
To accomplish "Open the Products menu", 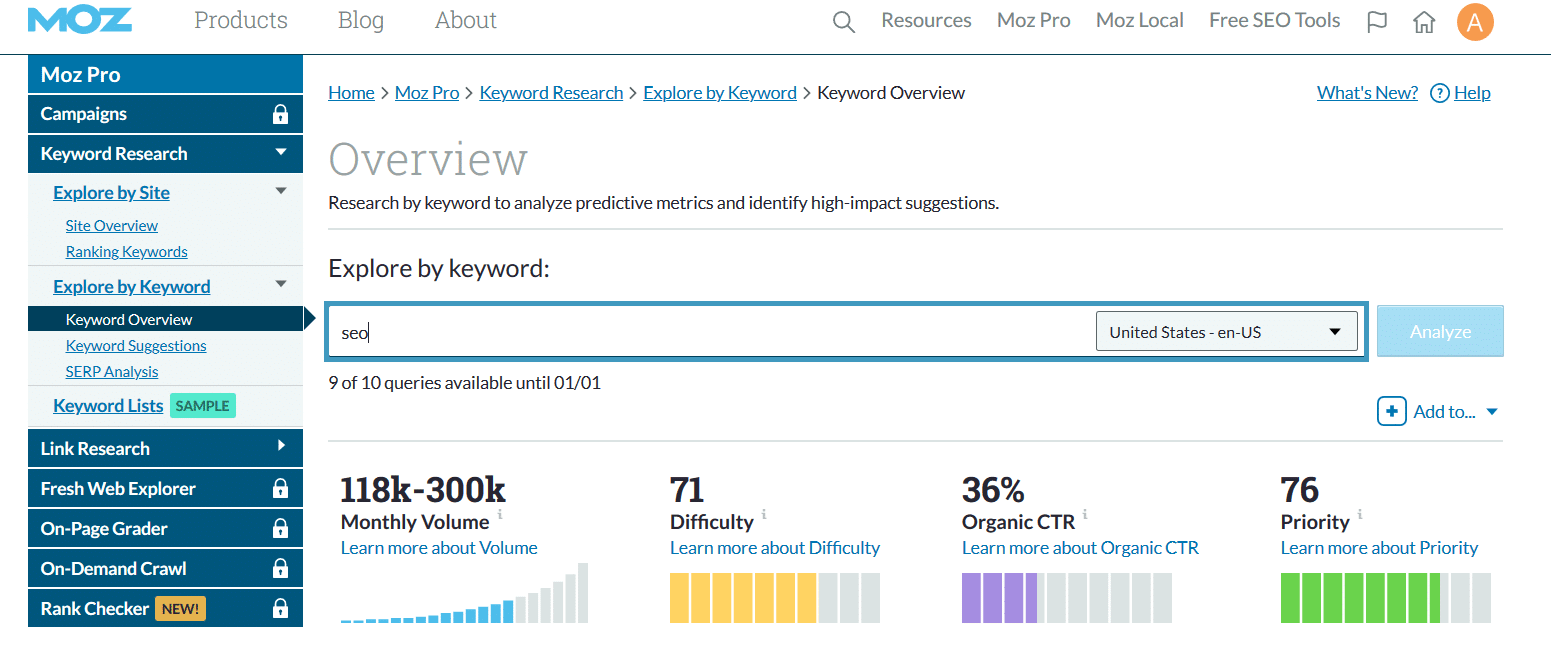I will [240, 20].
